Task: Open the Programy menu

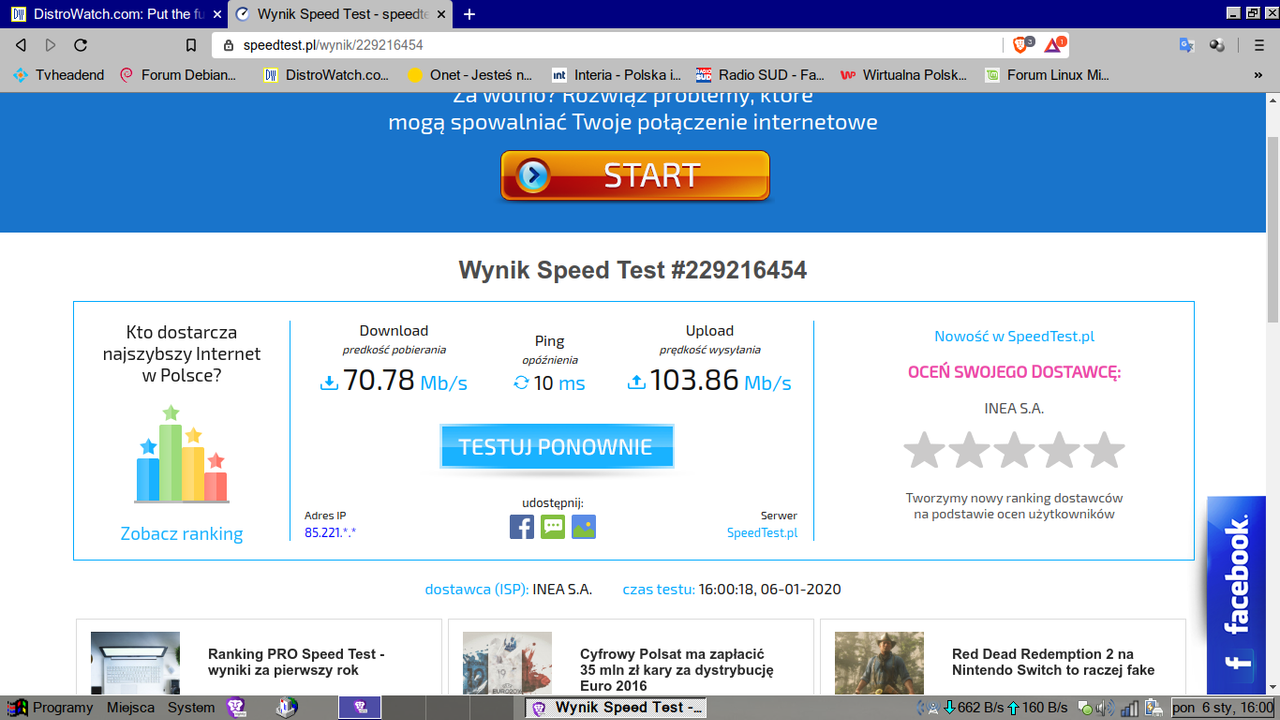Action: tap(51, 708)
